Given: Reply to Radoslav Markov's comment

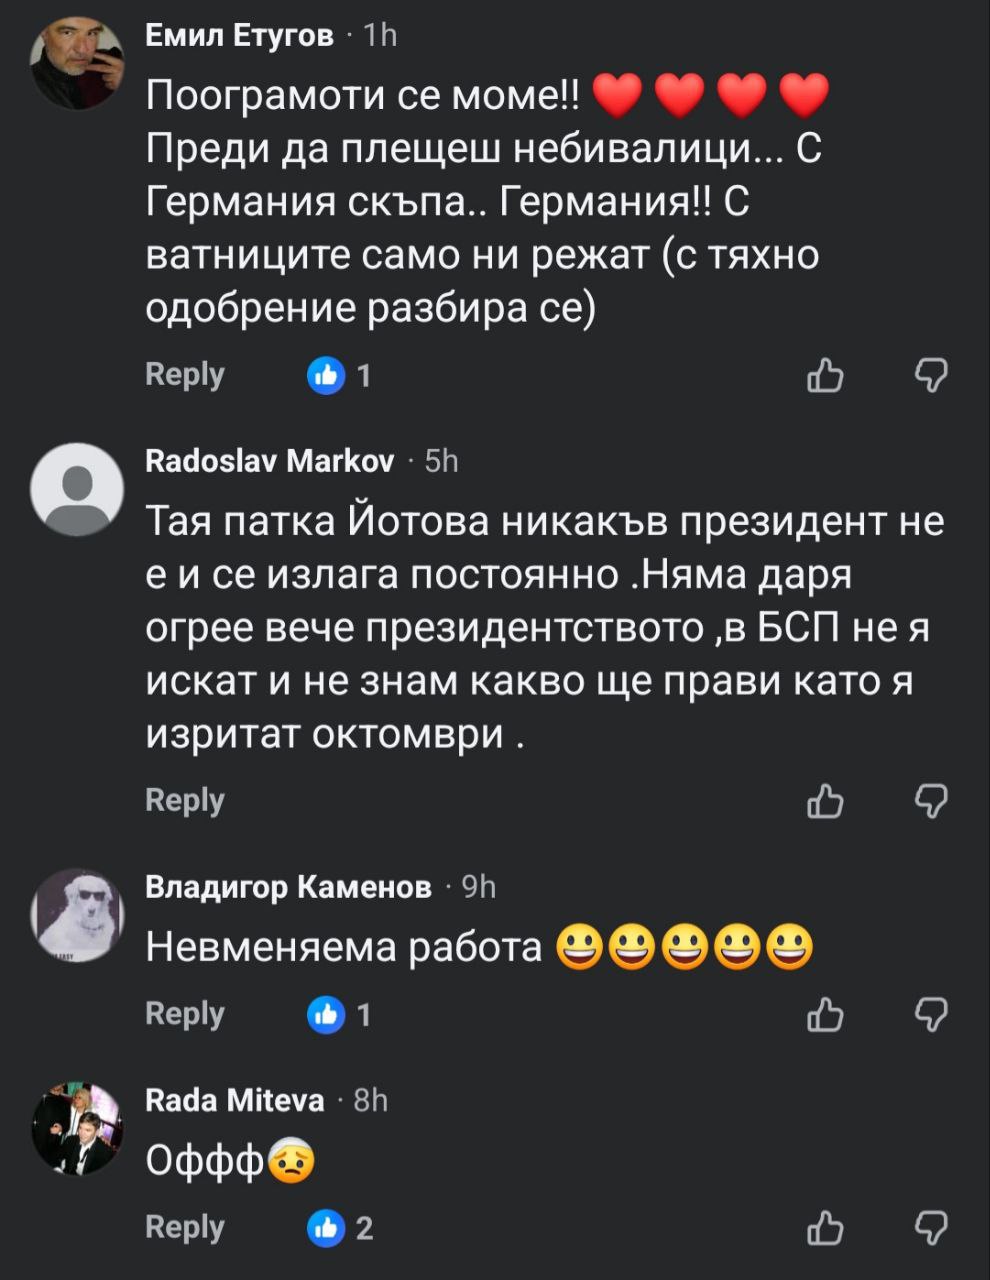Looking at the screenshot, I should point(185,800).
